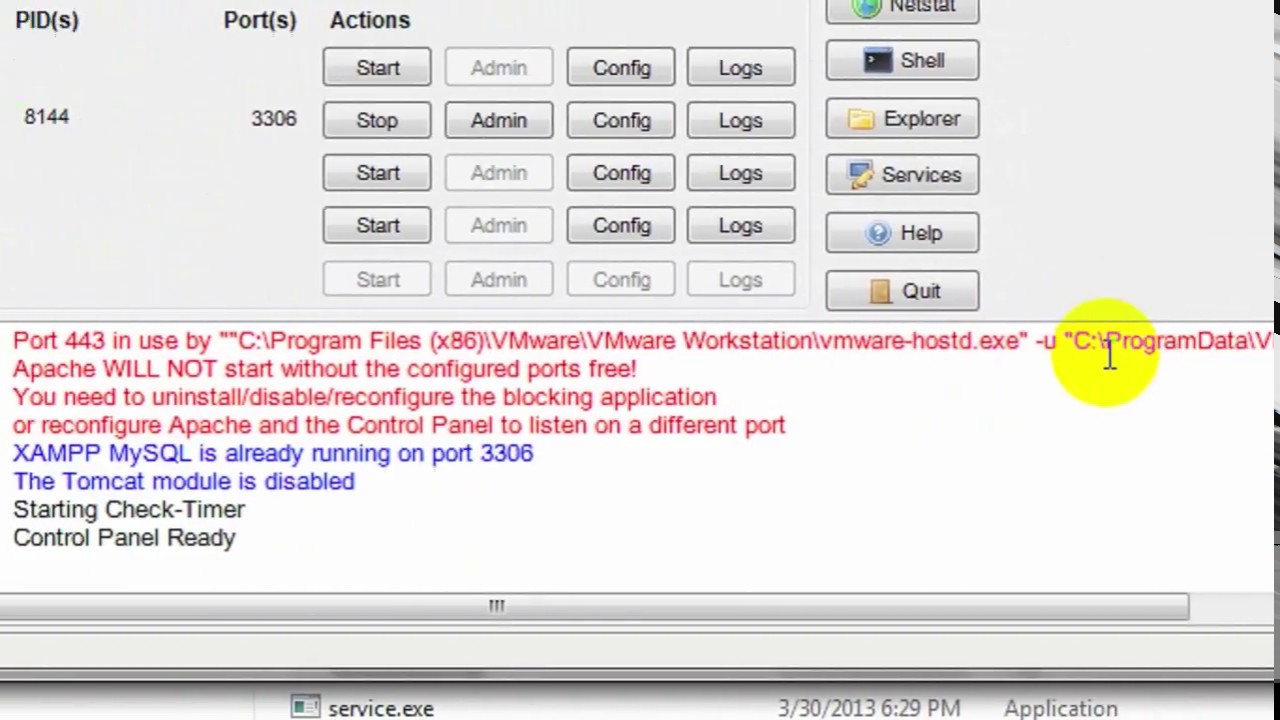Open Config in the row just below Stop
Image resolution: width=1280 pixels, height=720 pixels.
[621, 173]
